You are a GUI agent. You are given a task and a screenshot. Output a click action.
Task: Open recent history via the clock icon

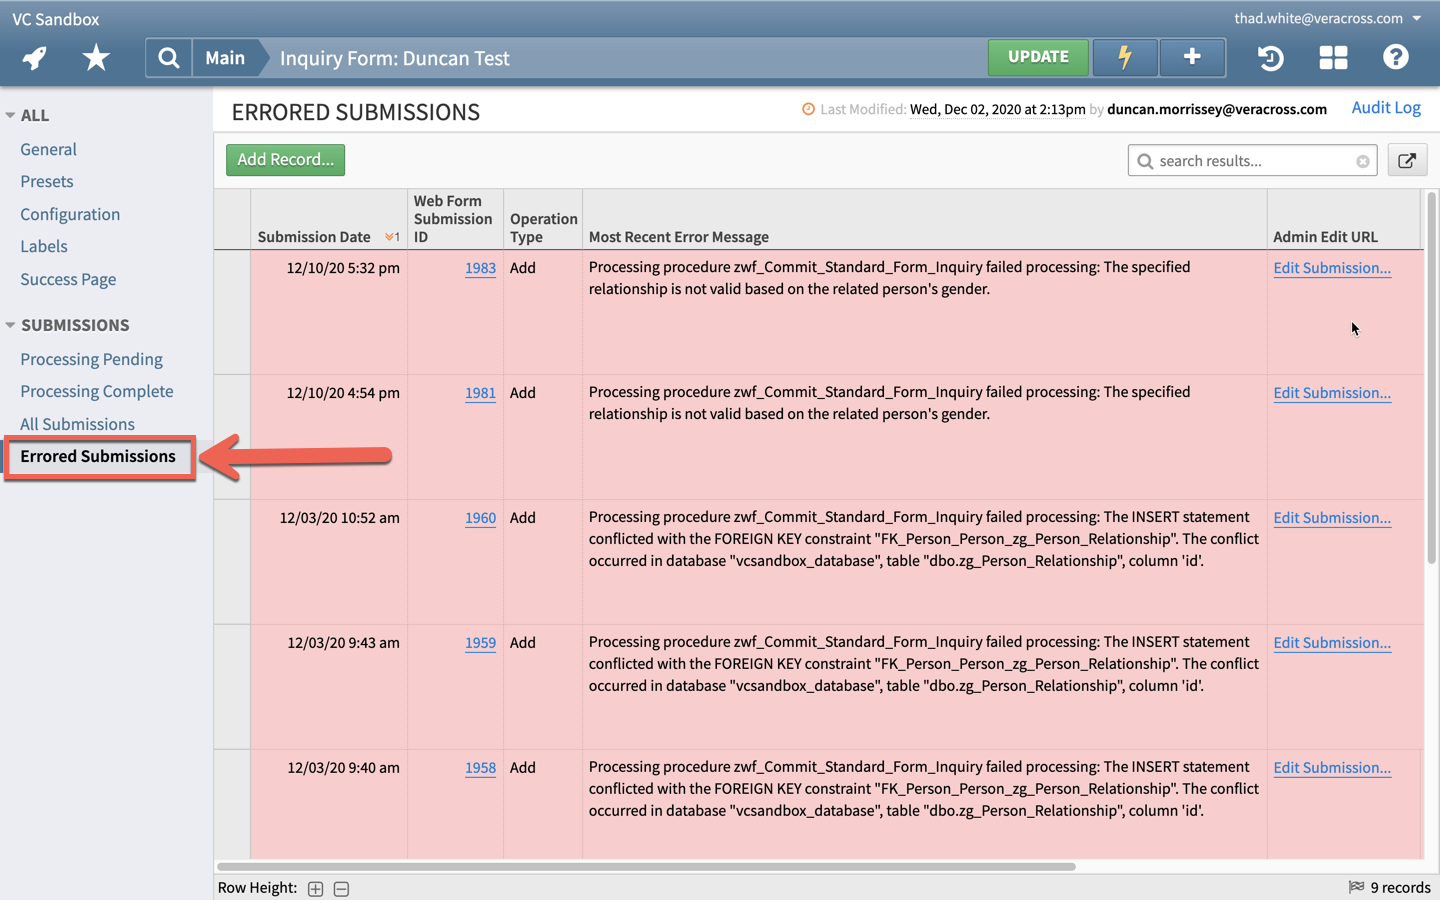pos(1270,57)
